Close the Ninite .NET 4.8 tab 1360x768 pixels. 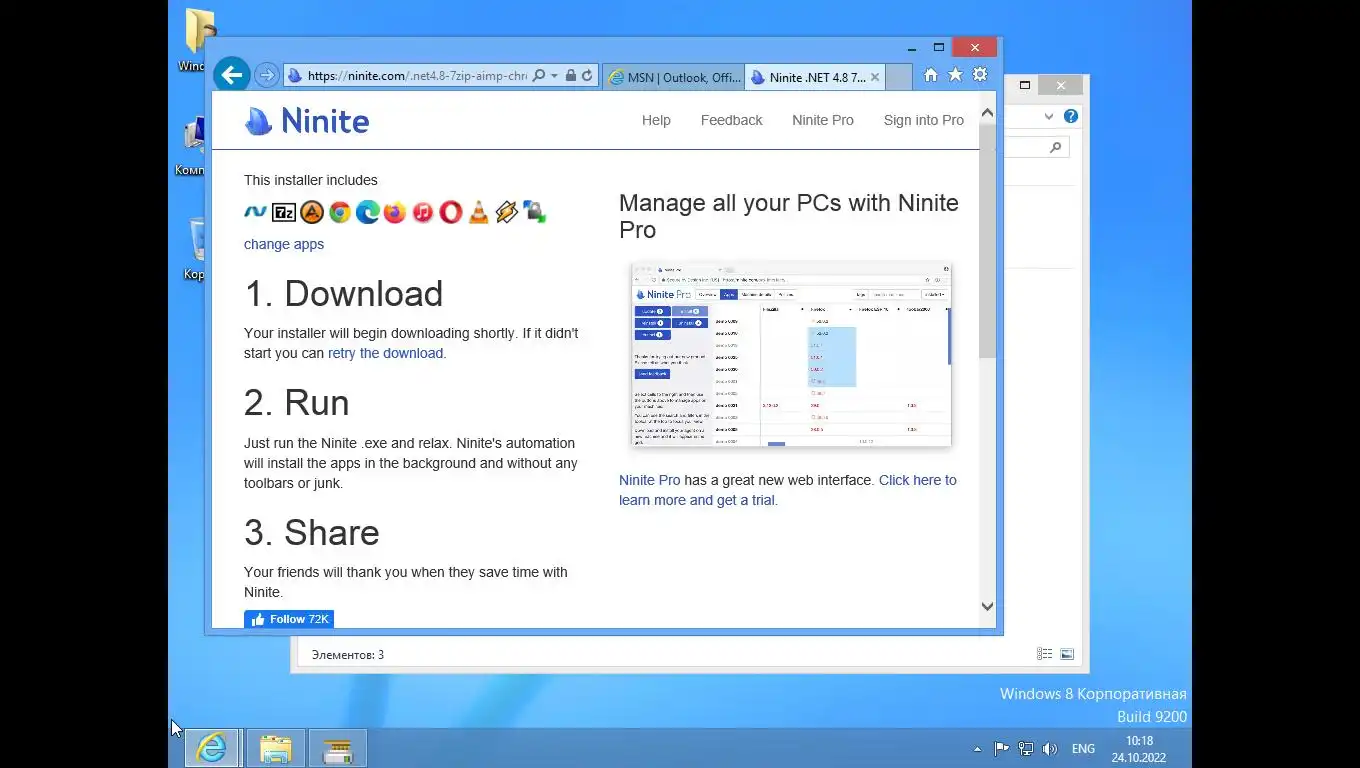[x=875, y=77]
